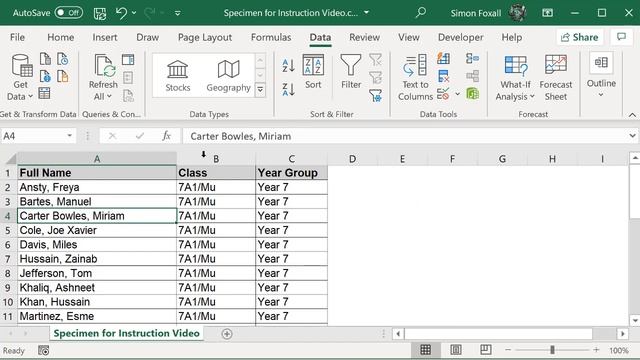Create a Forecast Sheet

click(x=556, y=77)
